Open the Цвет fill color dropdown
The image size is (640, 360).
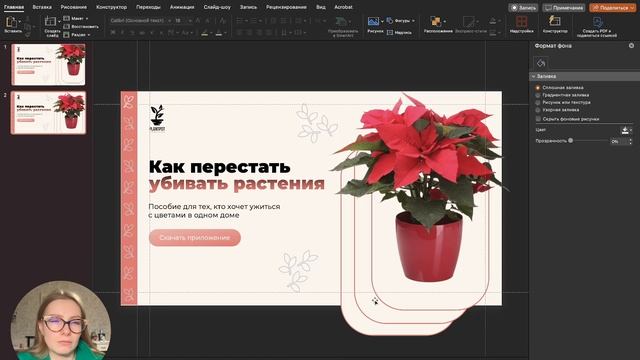click(627, 130)
